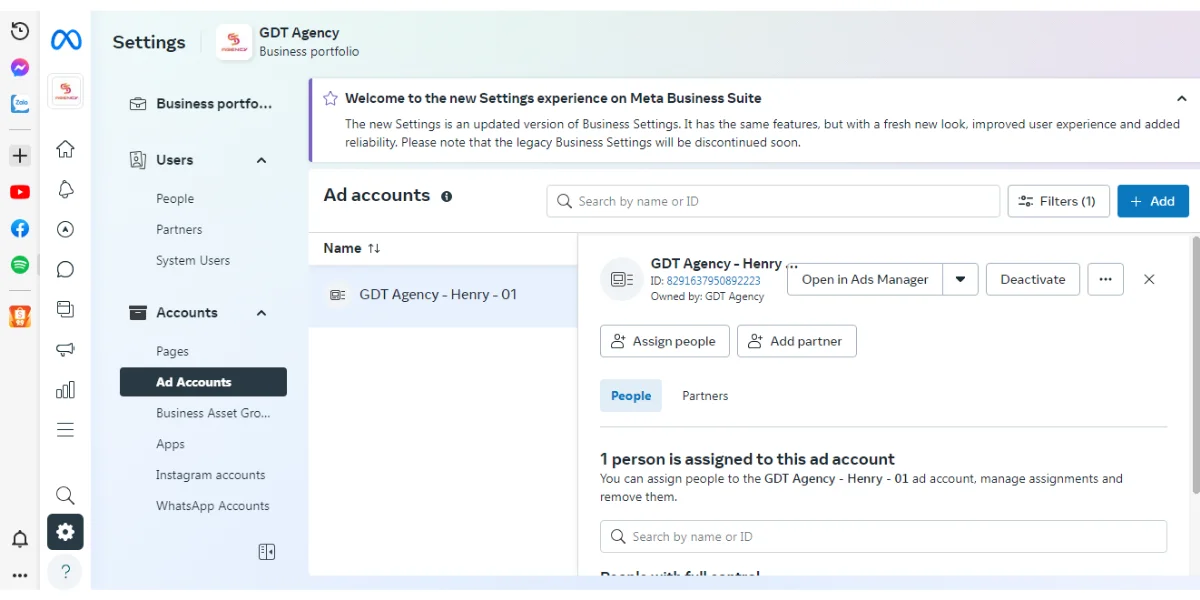The height and width of the screenshot is (600, 1200).
Task: Click the Meta logo
Action: coord(66,40)
